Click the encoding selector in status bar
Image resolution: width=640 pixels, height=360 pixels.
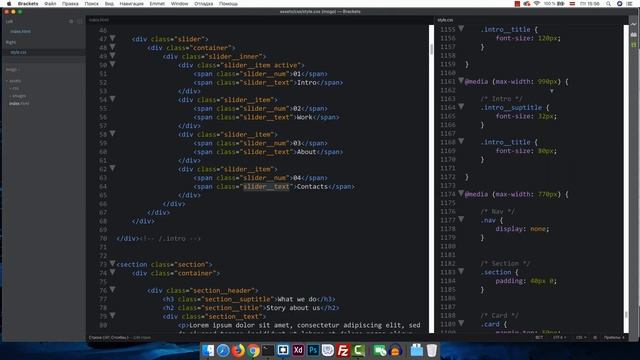(559, 338)
